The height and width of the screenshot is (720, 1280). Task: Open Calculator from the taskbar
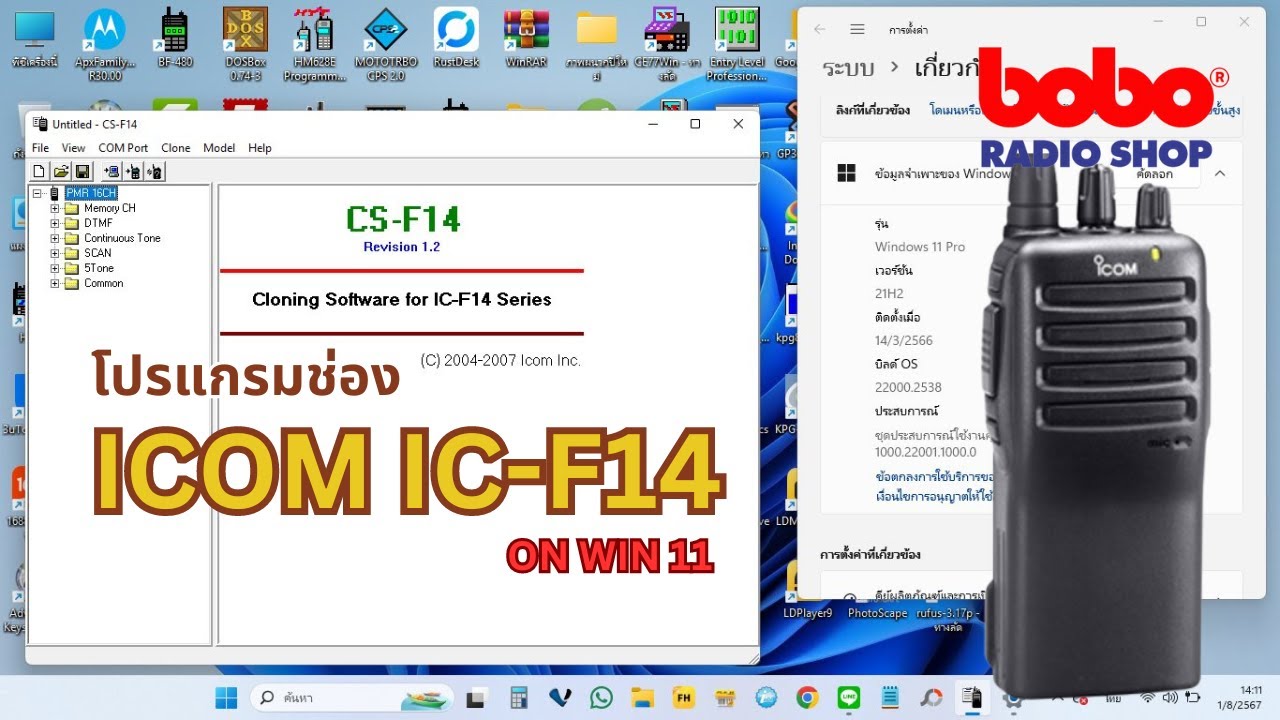519,697
